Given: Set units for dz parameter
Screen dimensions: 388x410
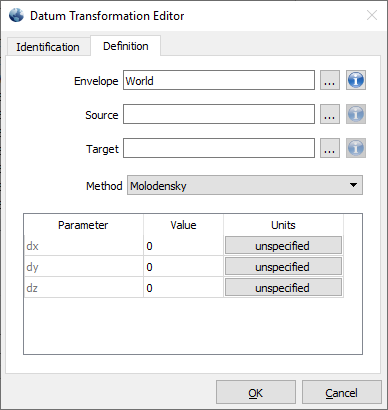Looking at the screenshot, I should [283, 288].
